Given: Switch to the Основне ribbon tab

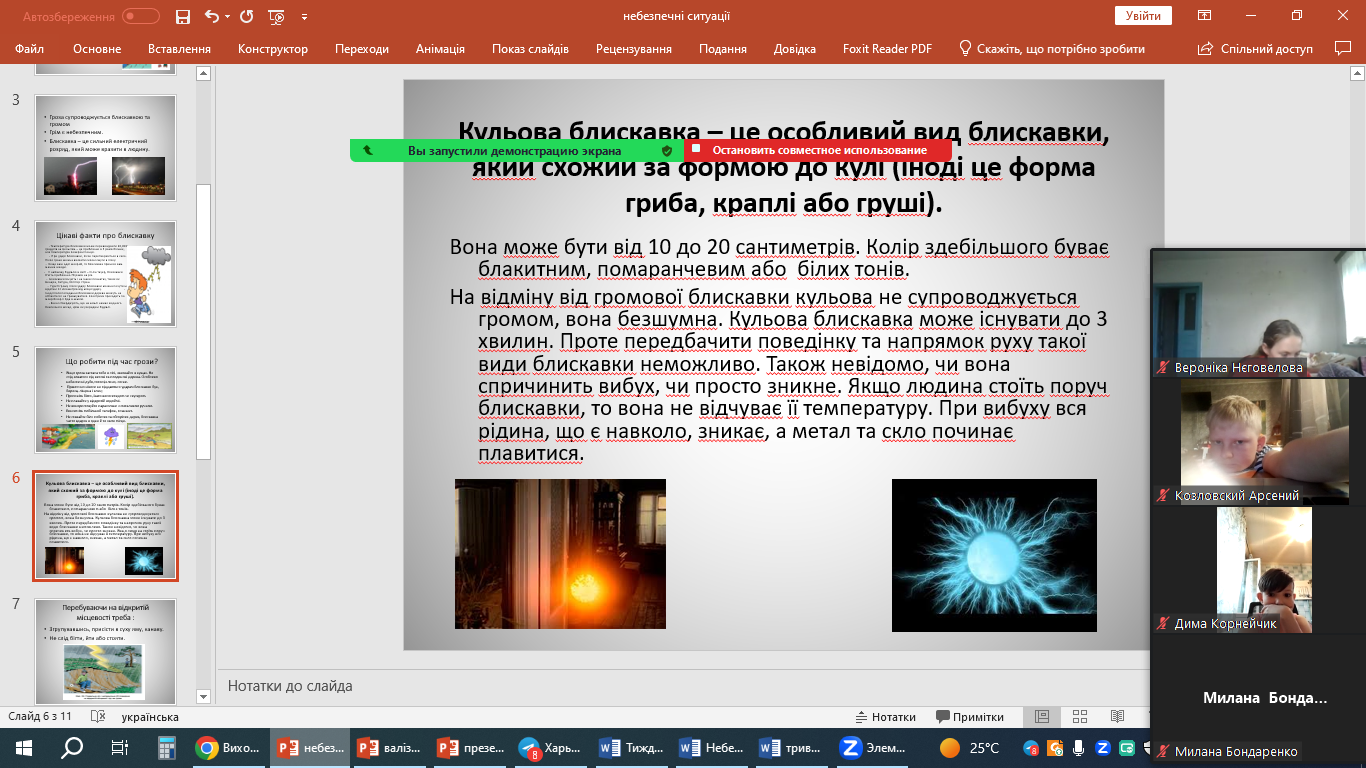Looking at the screenshot, I should [97, 49].
